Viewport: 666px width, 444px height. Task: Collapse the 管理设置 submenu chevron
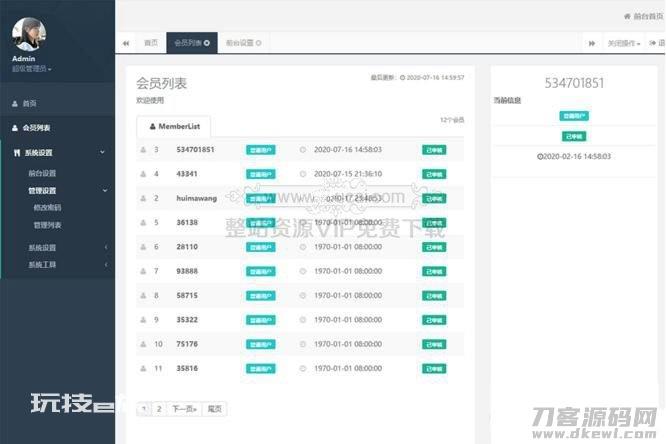click(x=105, y=190)
